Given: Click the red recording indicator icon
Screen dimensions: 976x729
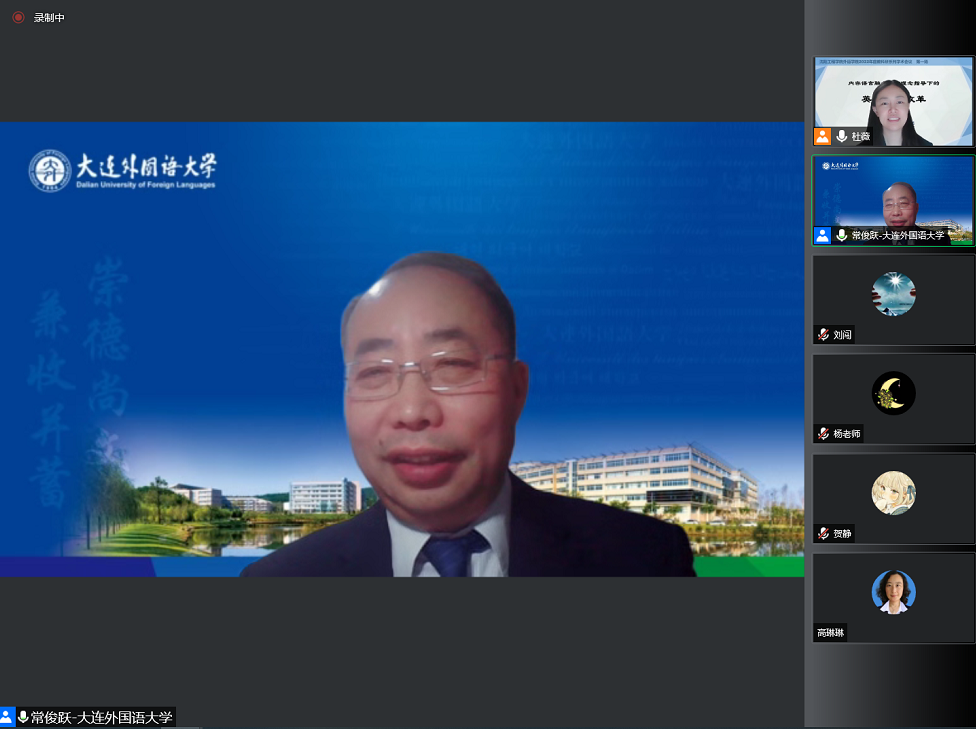Looking at the screenshot, I should [x=18, y=17].
